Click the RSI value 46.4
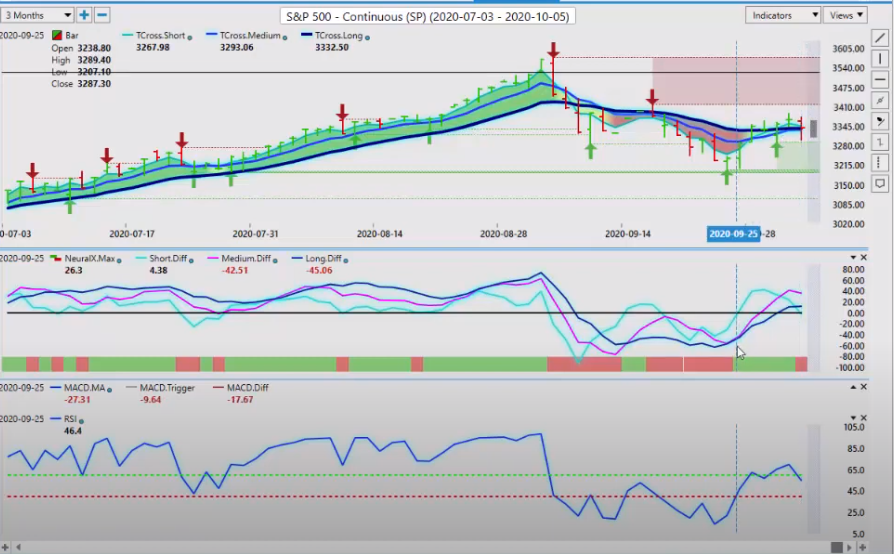This screenshot has height=554, width=894. (72, 431)
